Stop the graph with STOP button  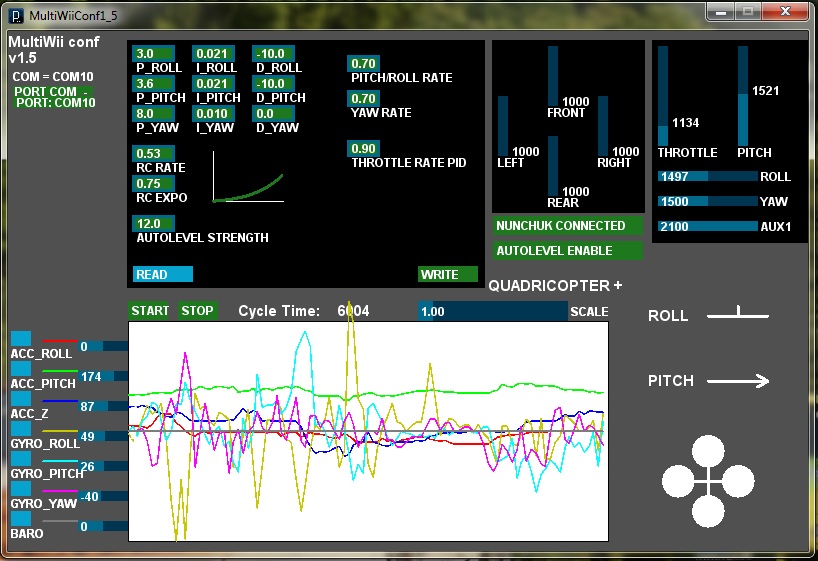point(197,311)
